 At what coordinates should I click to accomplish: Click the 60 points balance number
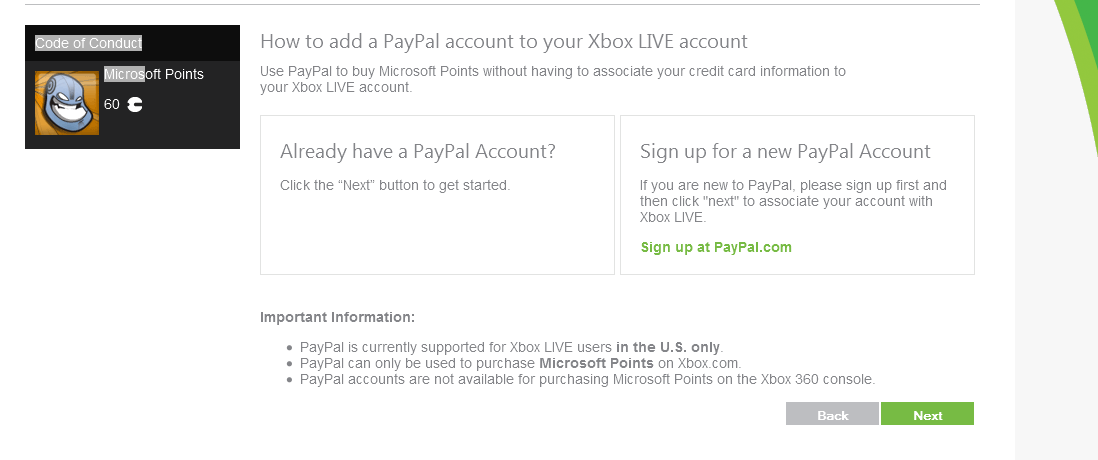click(x=111, y=105)
